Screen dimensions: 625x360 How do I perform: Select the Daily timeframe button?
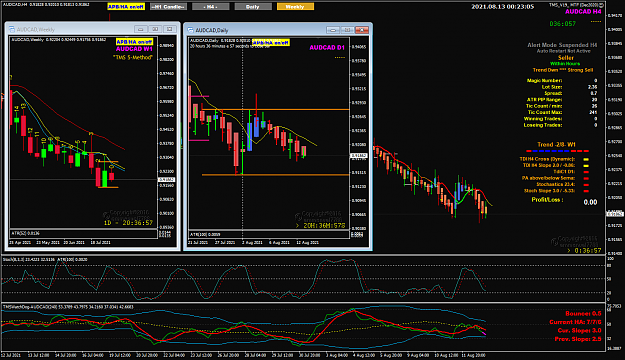pyautogui.click(x=253, y=7)
